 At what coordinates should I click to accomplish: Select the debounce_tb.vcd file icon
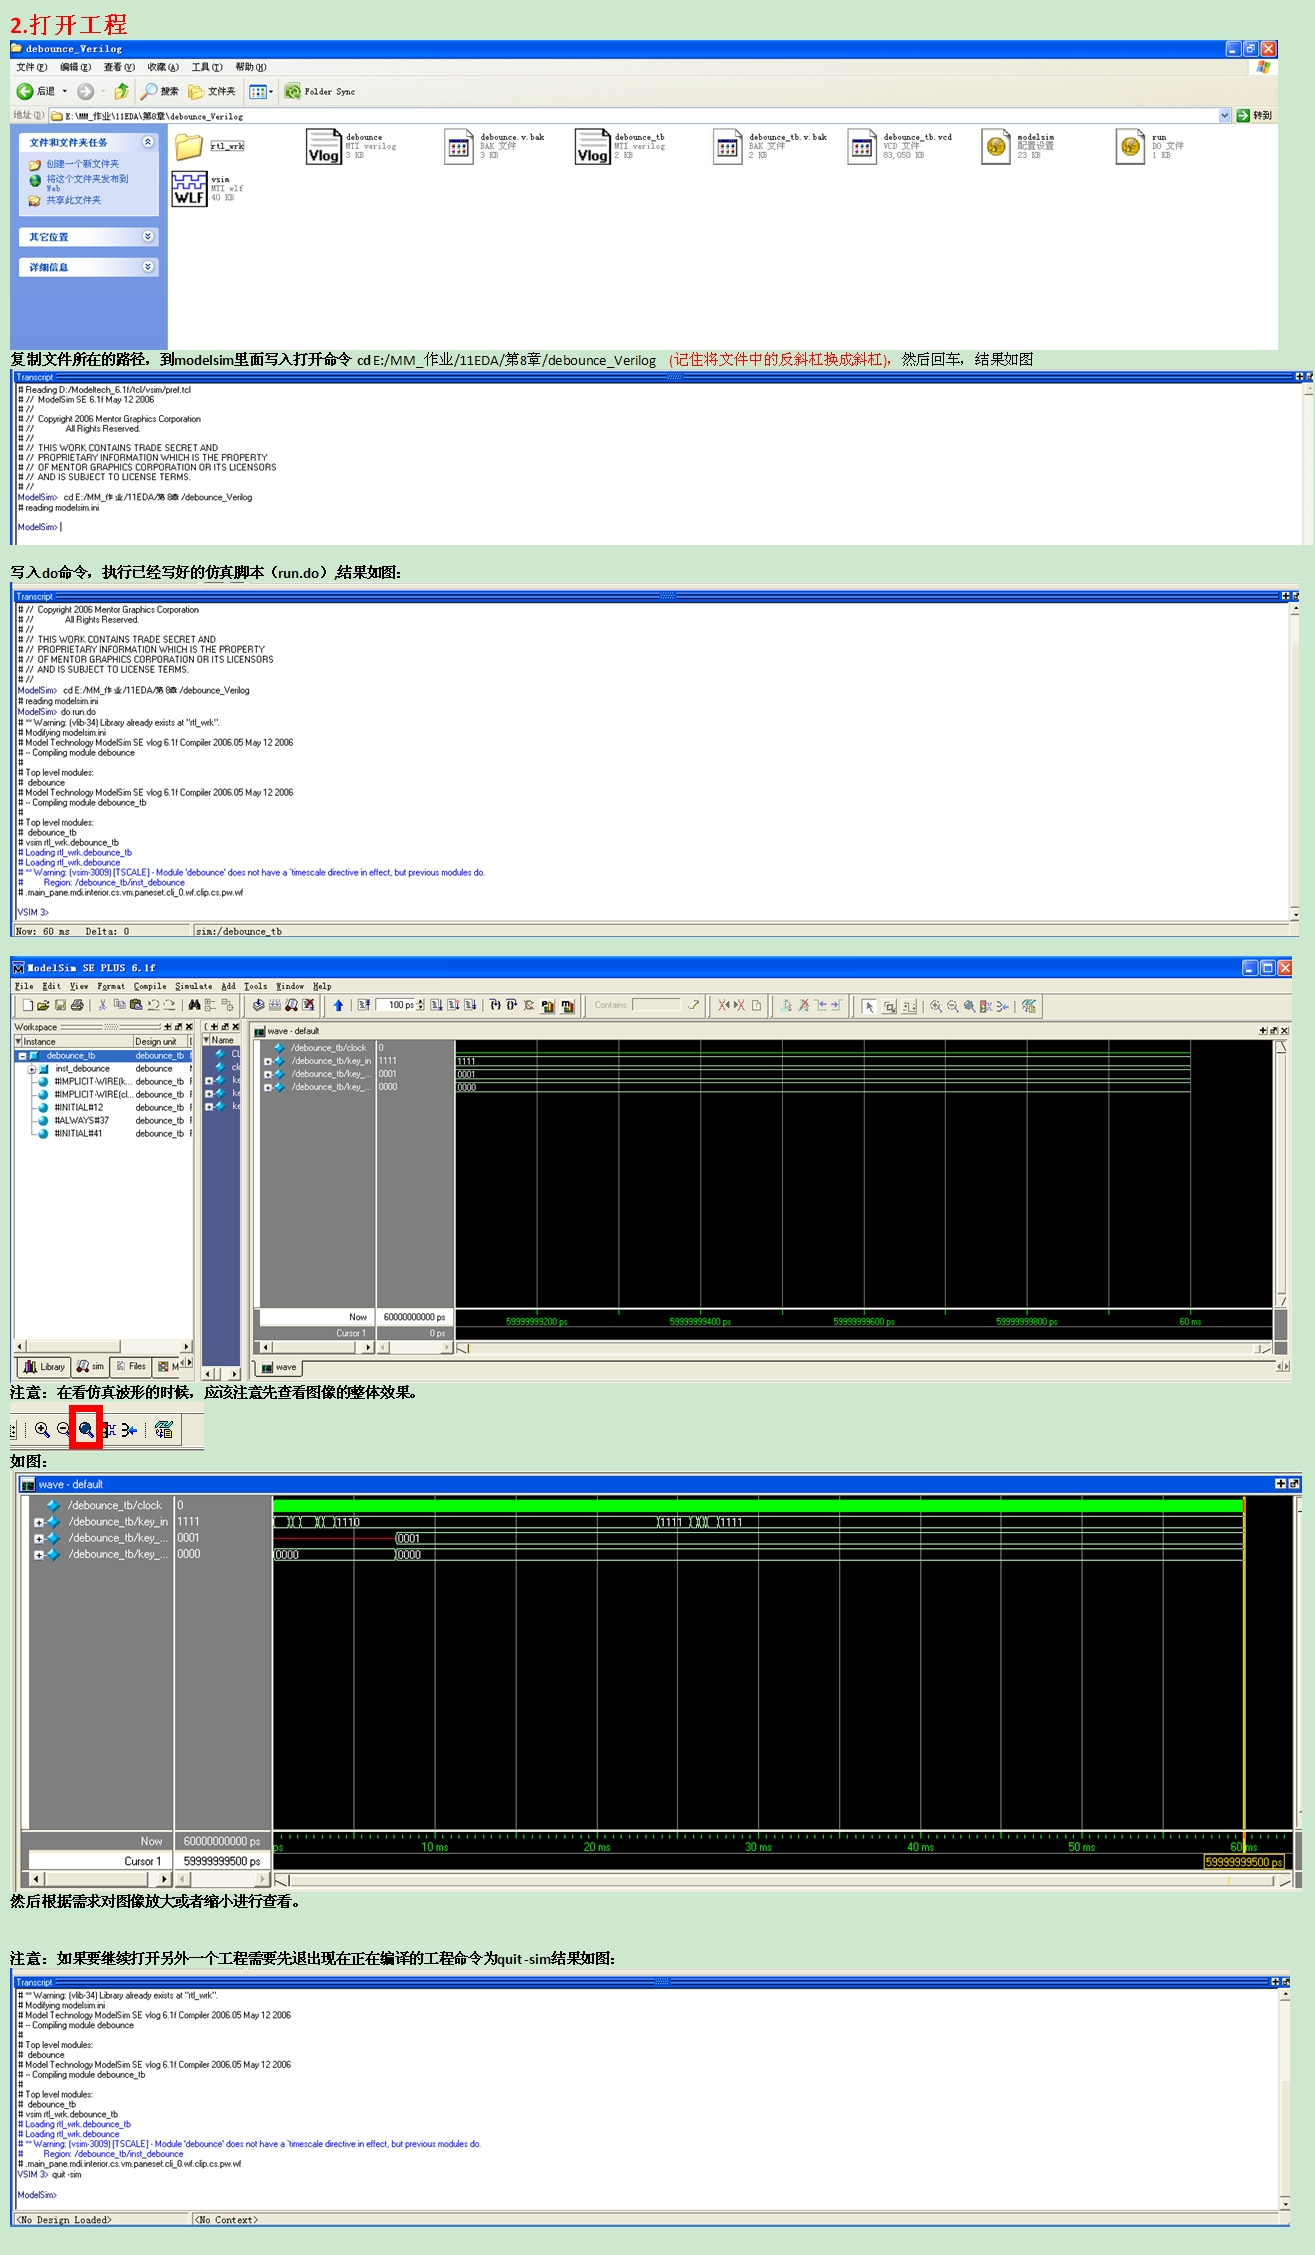(x=861, y=147)
